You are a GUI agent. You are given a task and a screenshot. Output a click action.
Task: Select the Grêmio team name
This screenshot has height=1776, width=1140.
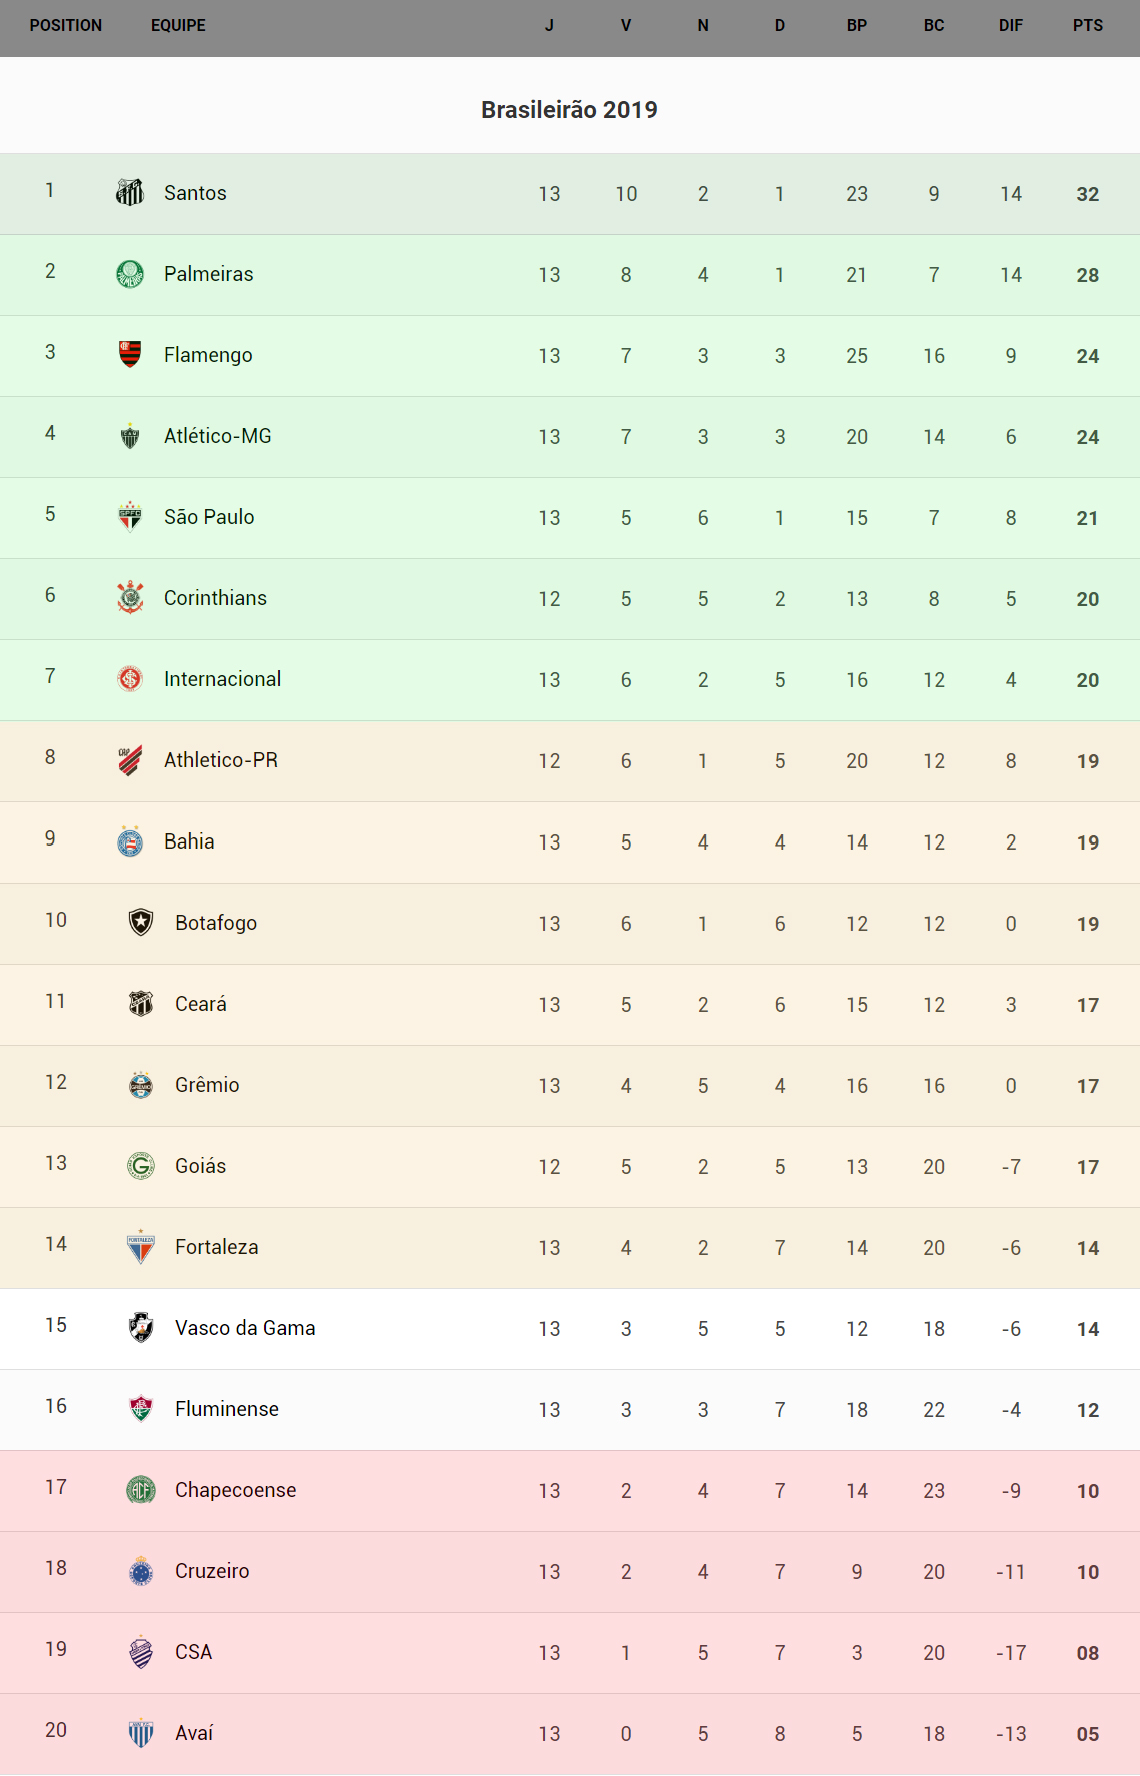point(207,1085)
